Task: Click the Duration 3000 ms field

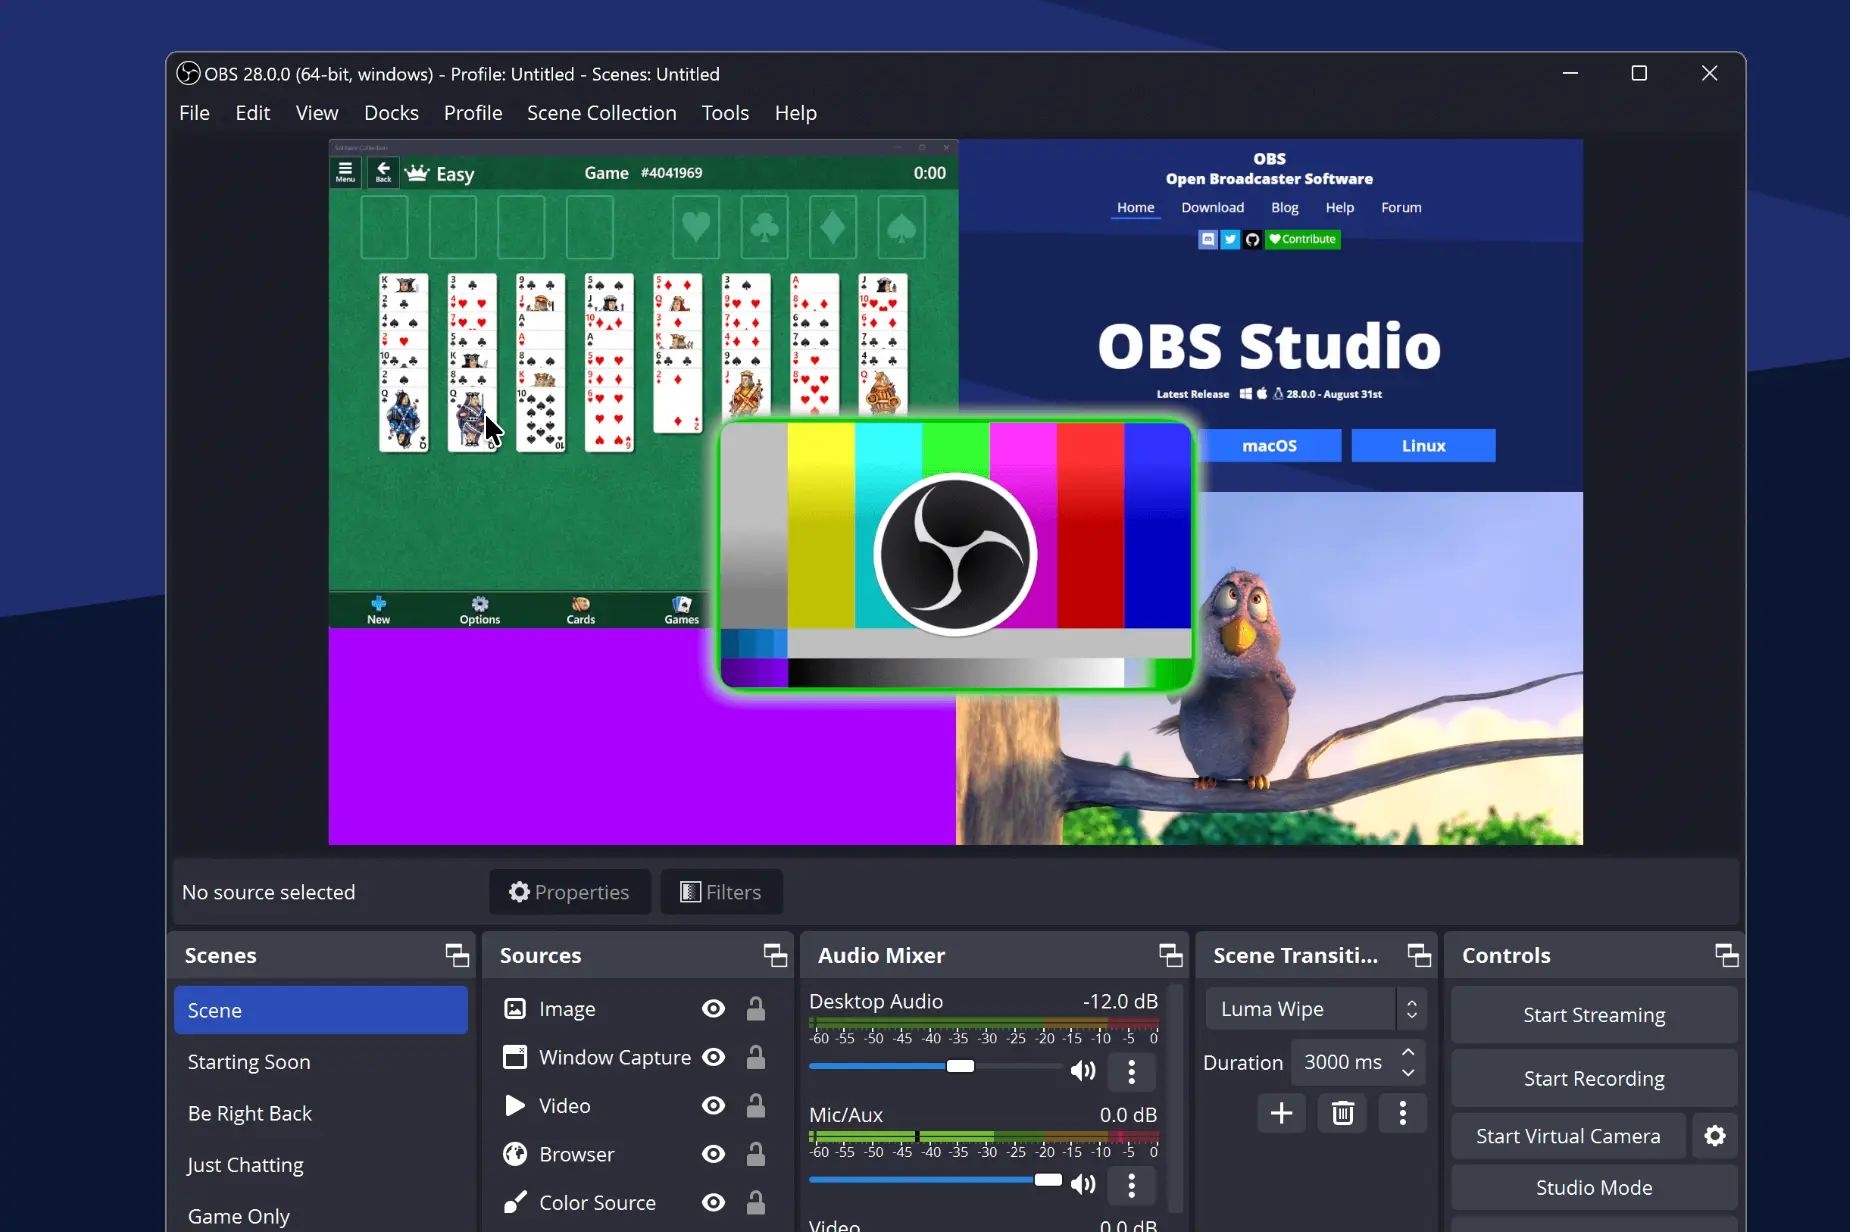Action: click(1343, 1062)
